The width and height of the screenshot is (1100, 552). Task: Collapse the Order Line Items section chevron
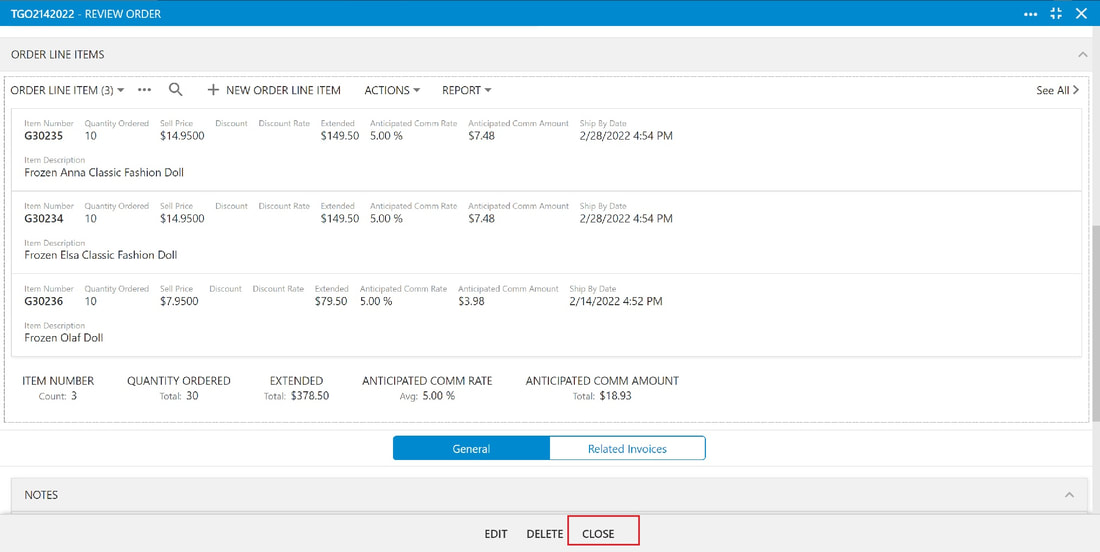[x=1081, y=54]
